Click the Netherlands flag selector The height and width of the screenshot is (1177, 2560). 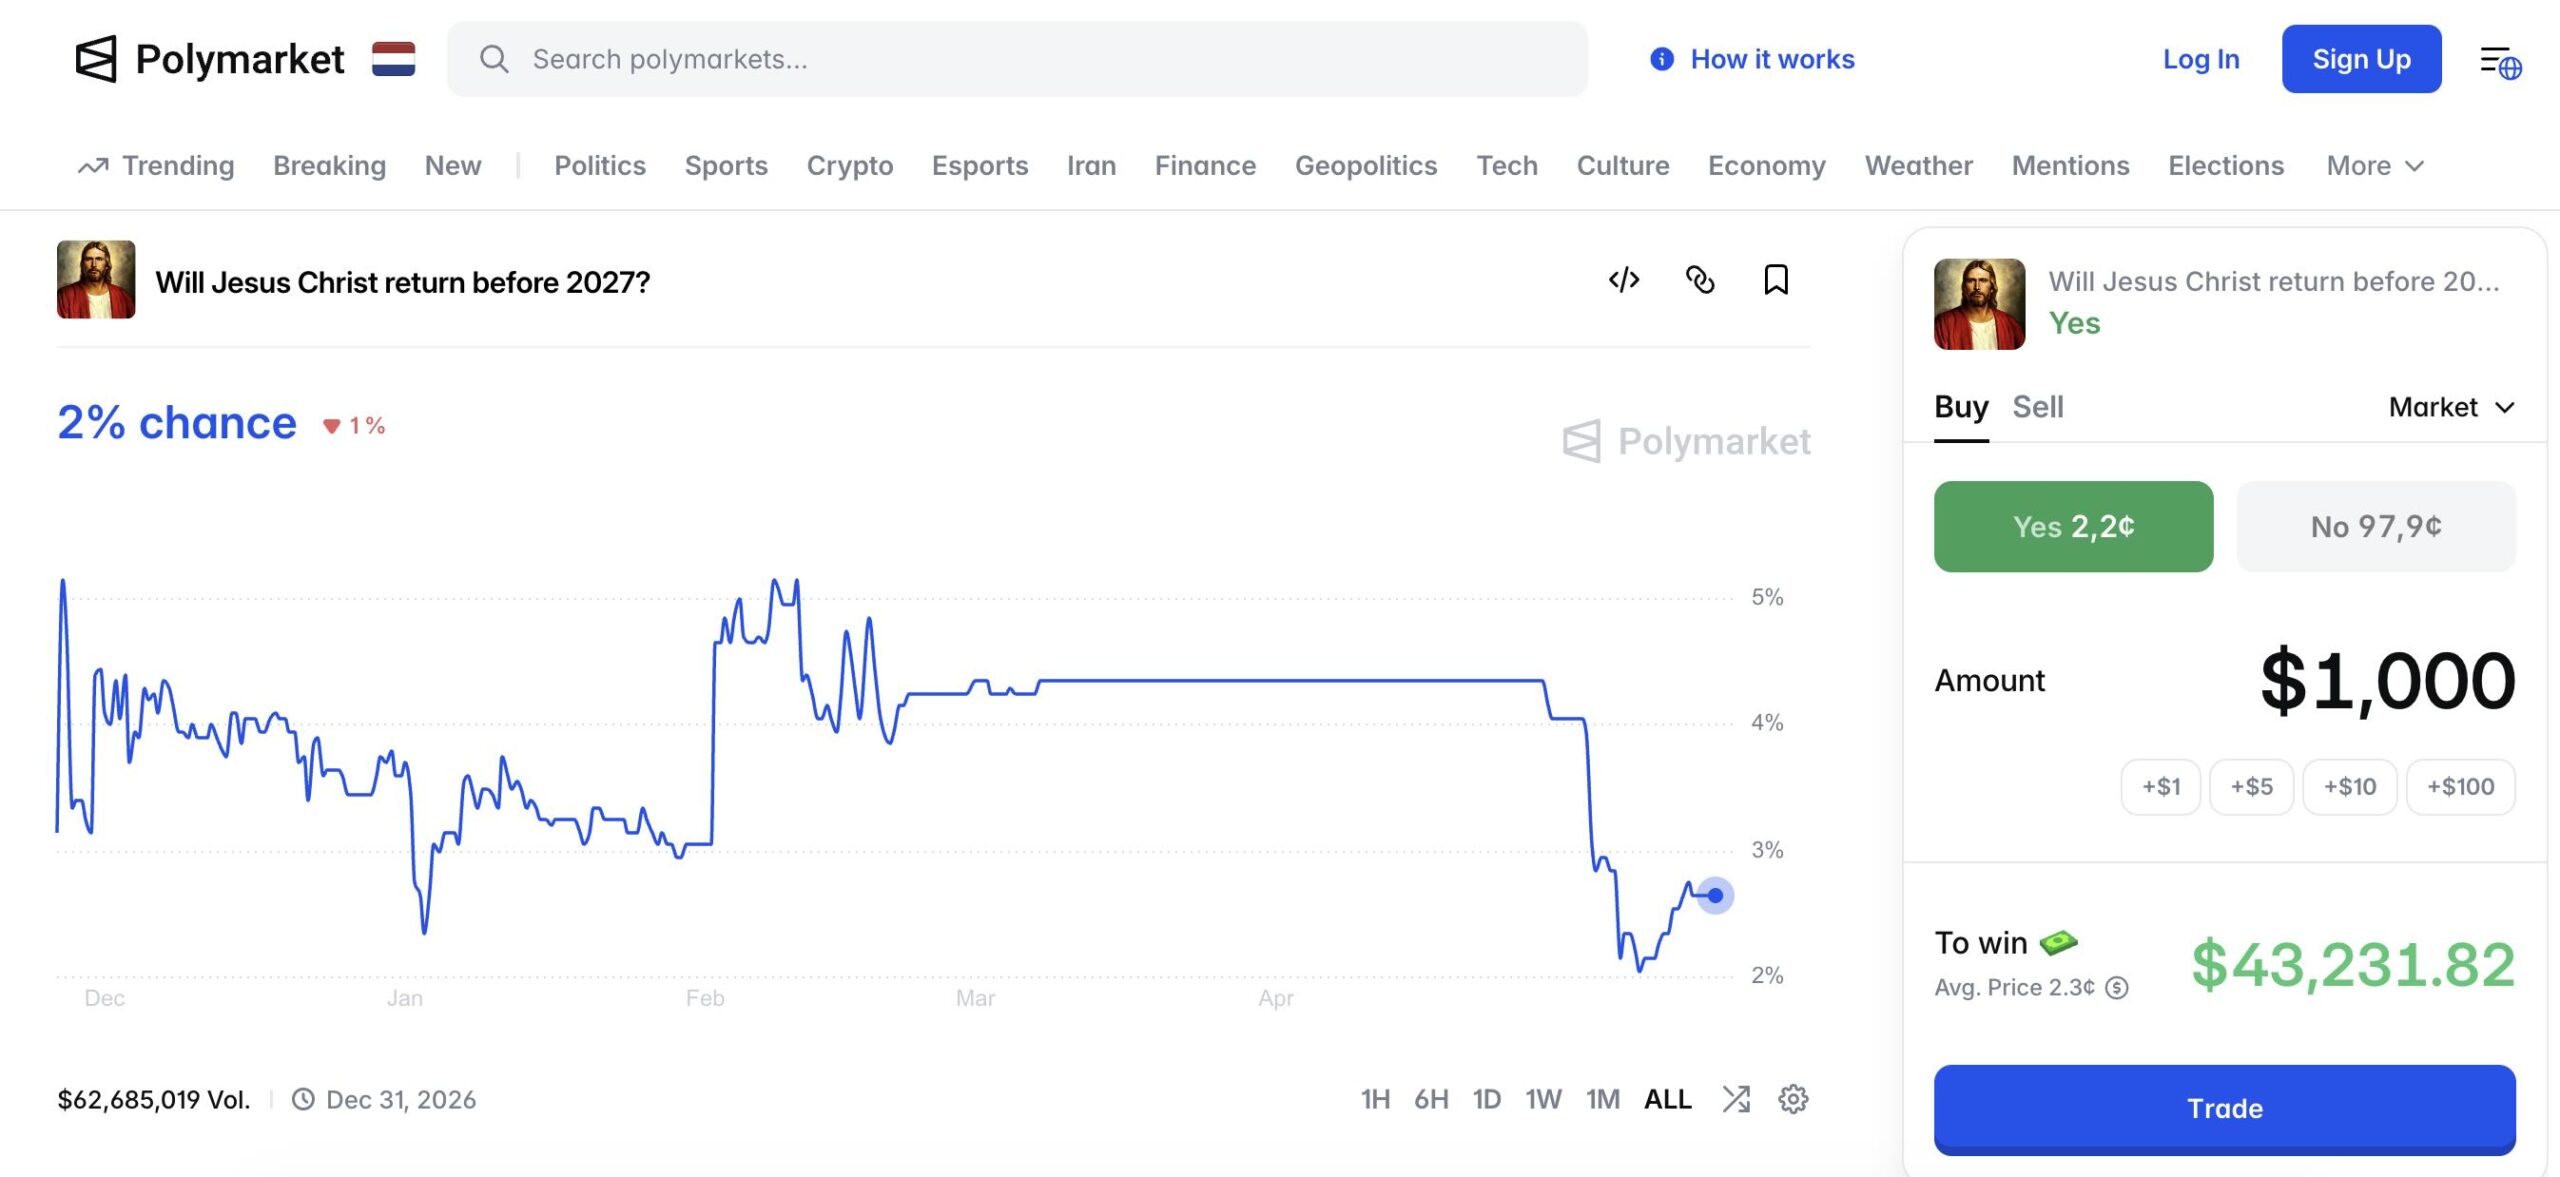point(393,59)
